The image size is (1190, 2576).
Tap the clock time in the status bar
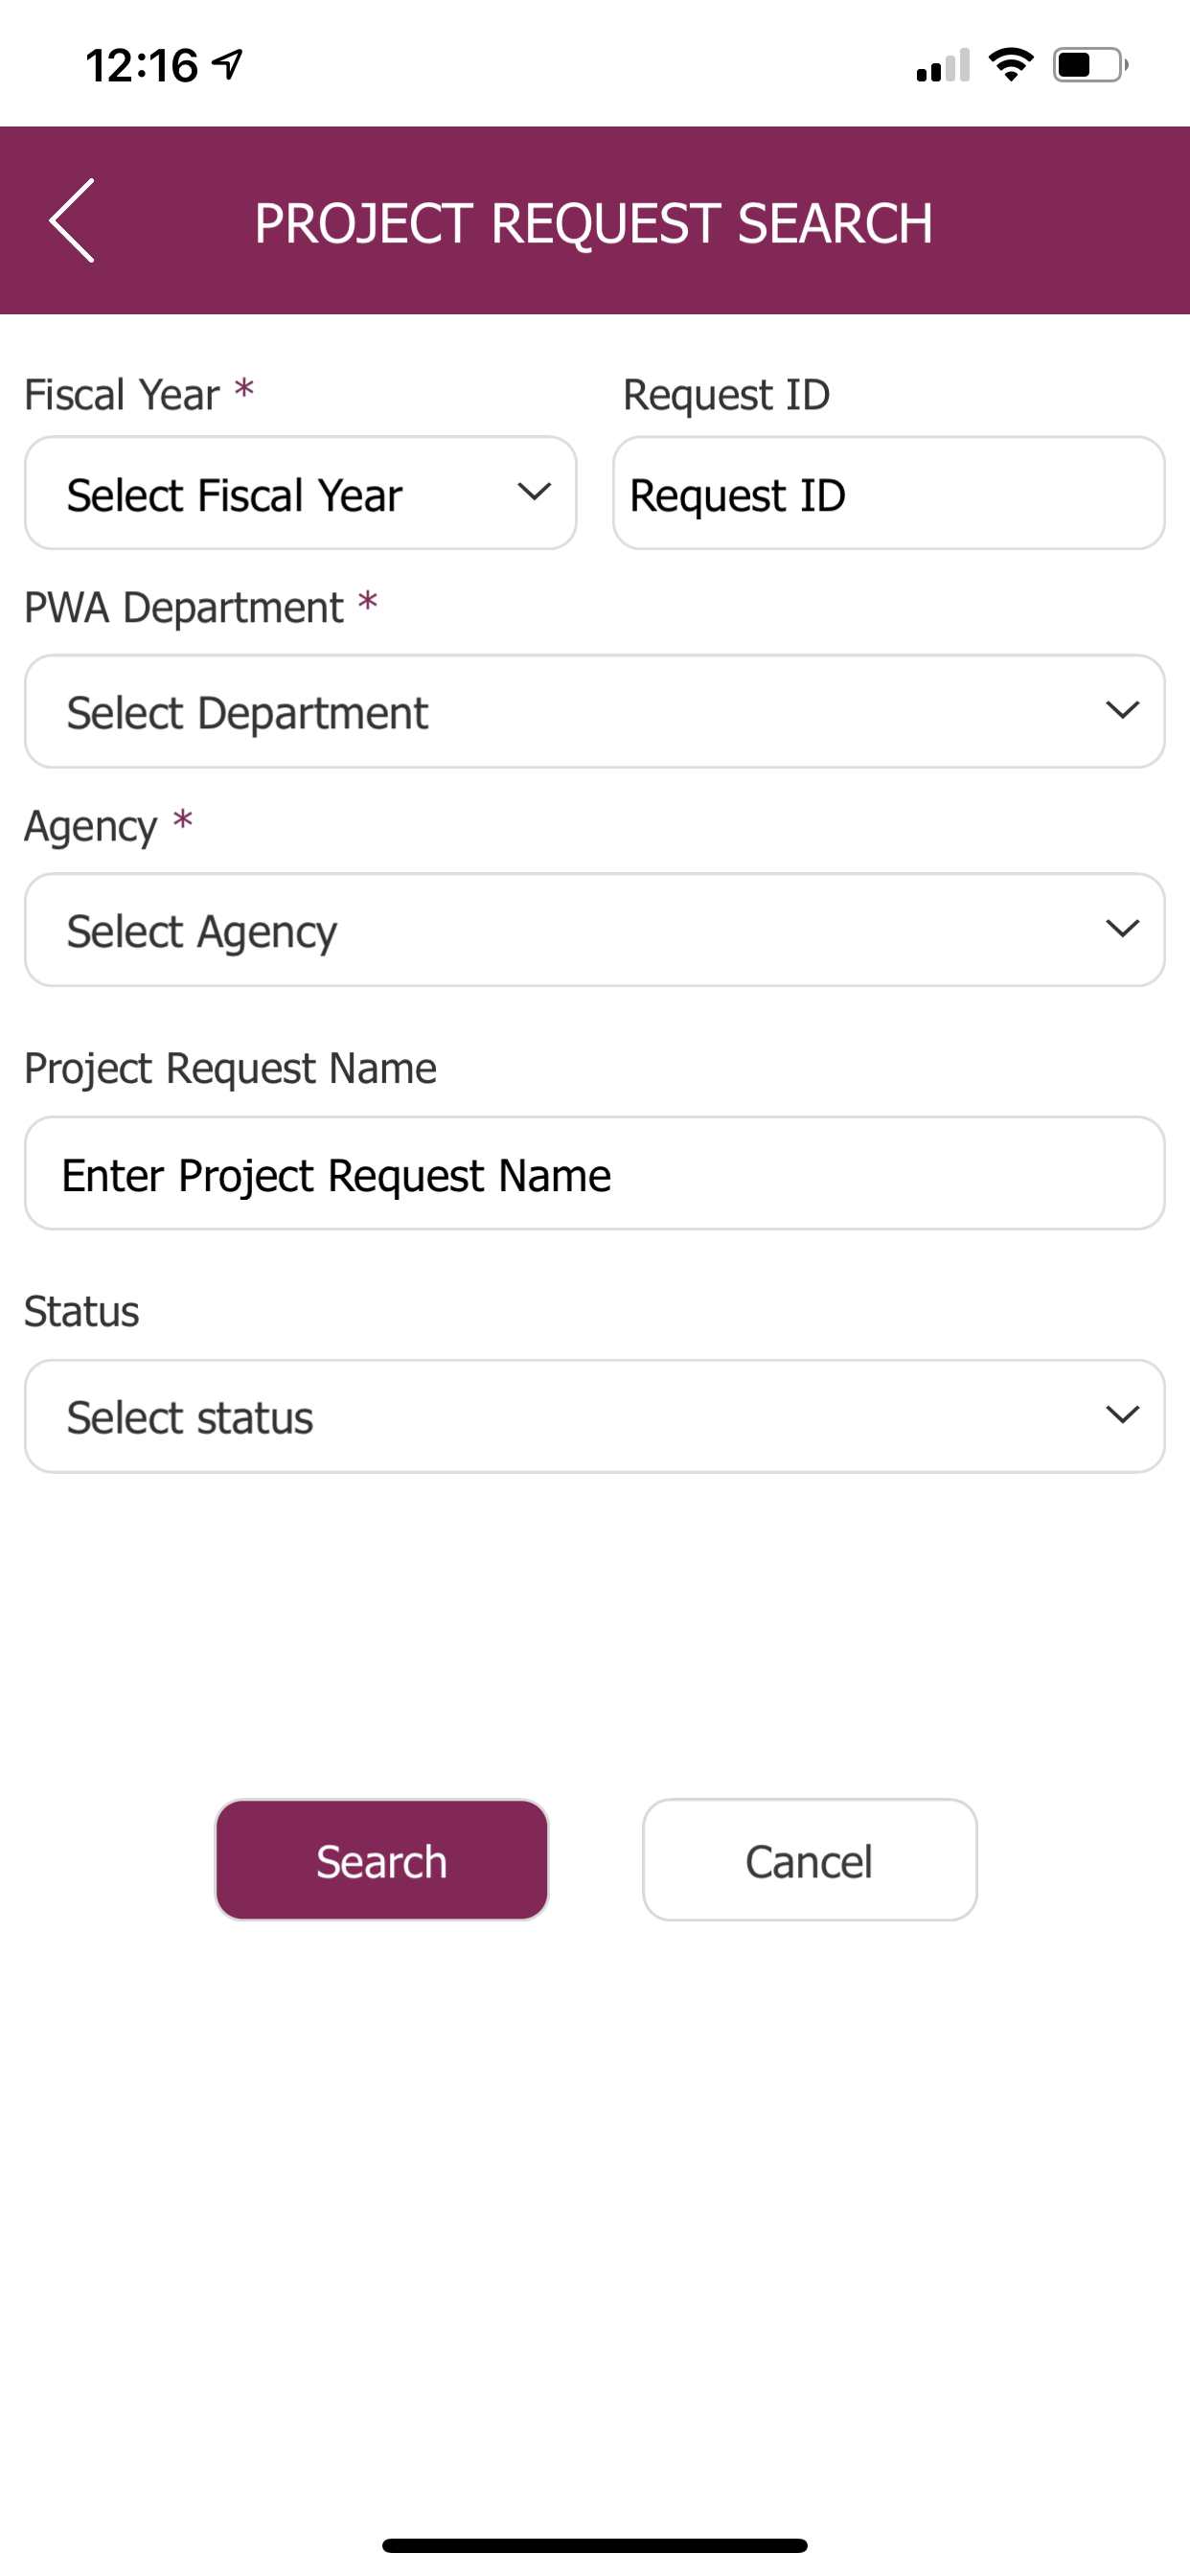coord(142,66)
